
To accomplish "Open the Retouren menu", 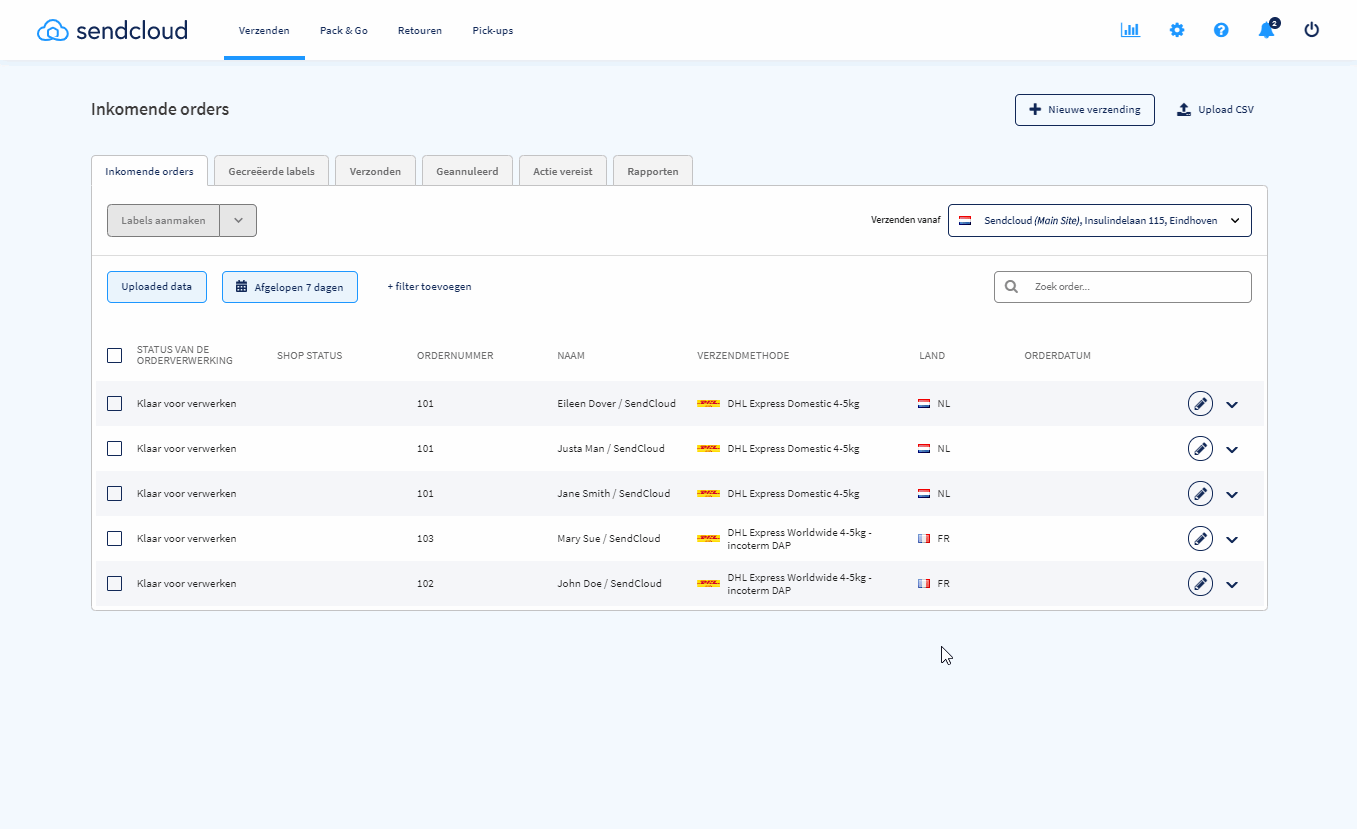I will click(x=420, y=31).
